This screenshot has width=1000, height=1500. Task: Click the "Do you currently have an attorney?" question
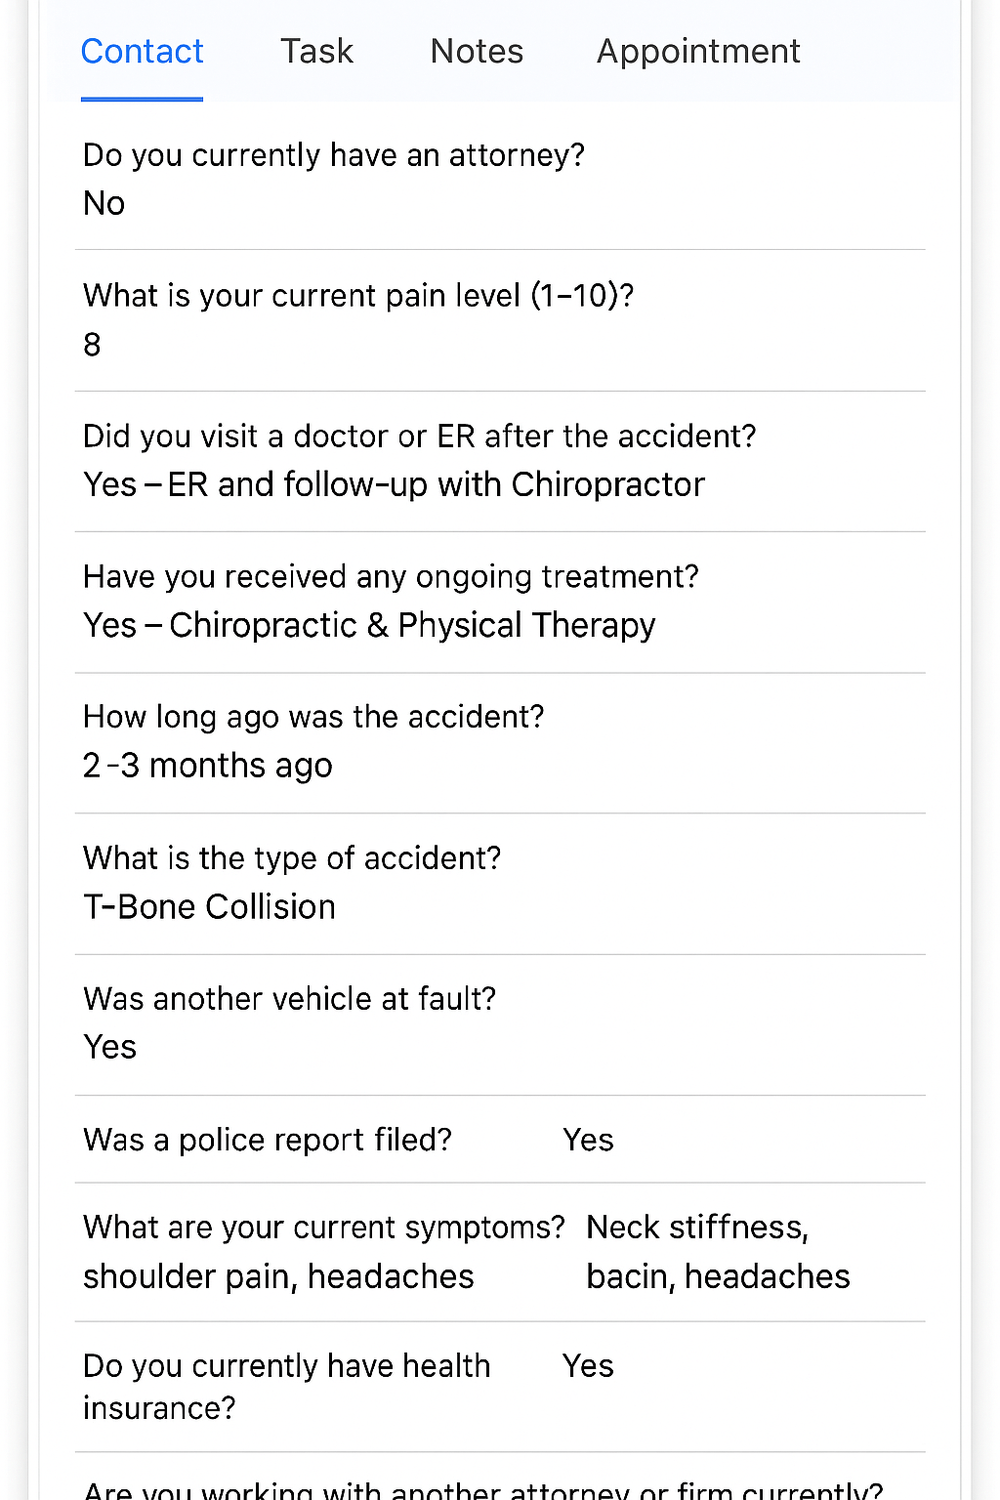pyautogui.click(x=333, y=155)
